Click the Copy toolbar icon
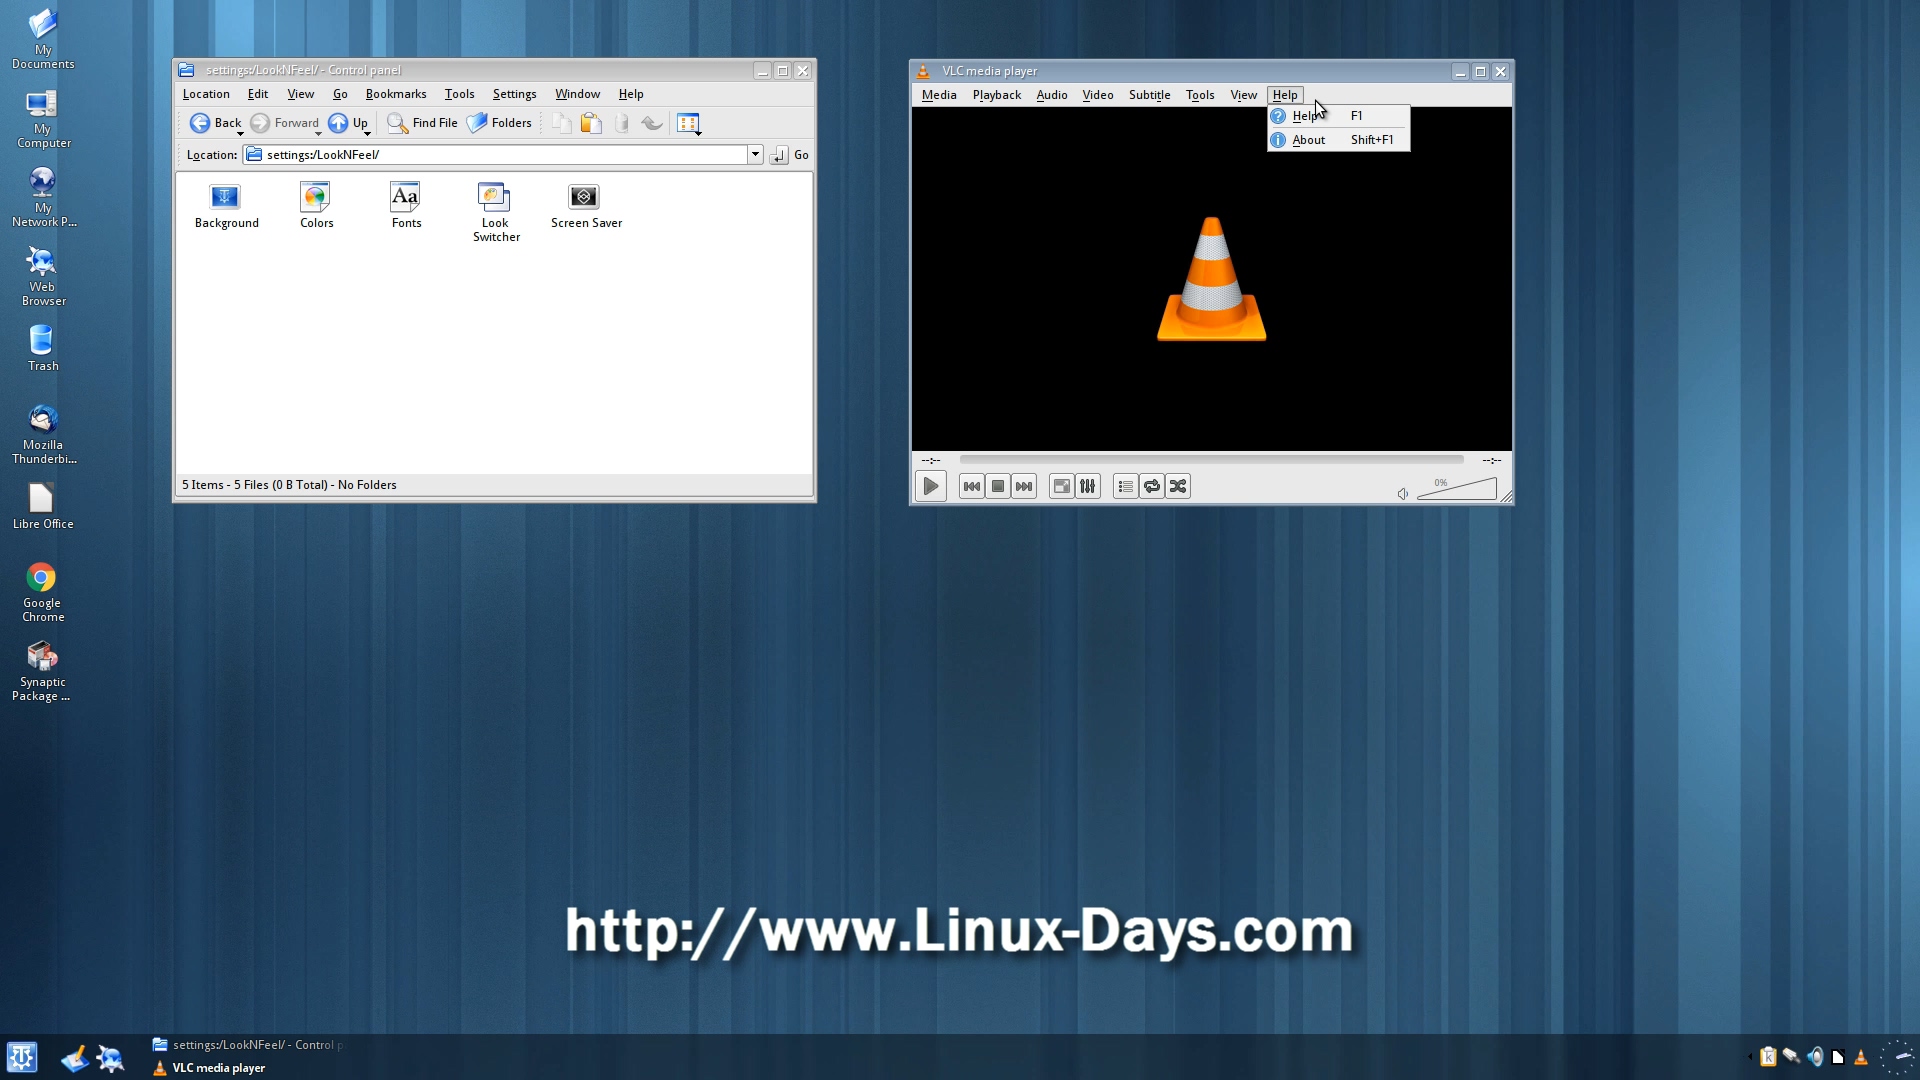 561,123
